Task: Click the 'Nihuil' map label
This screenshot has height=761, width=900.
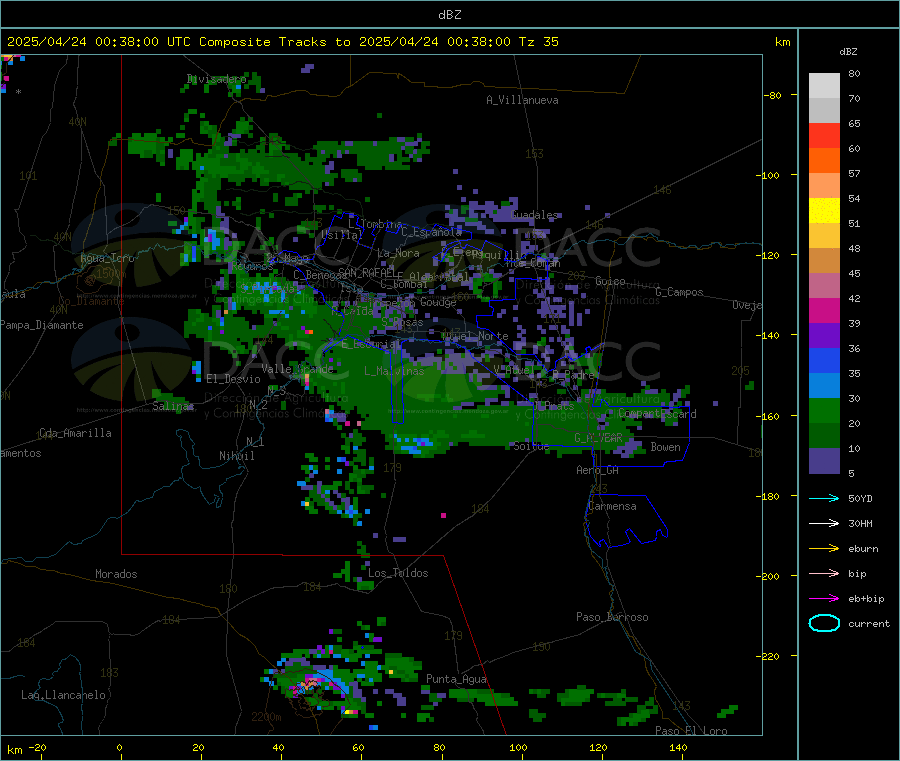Action: click(x=236, y=456)
